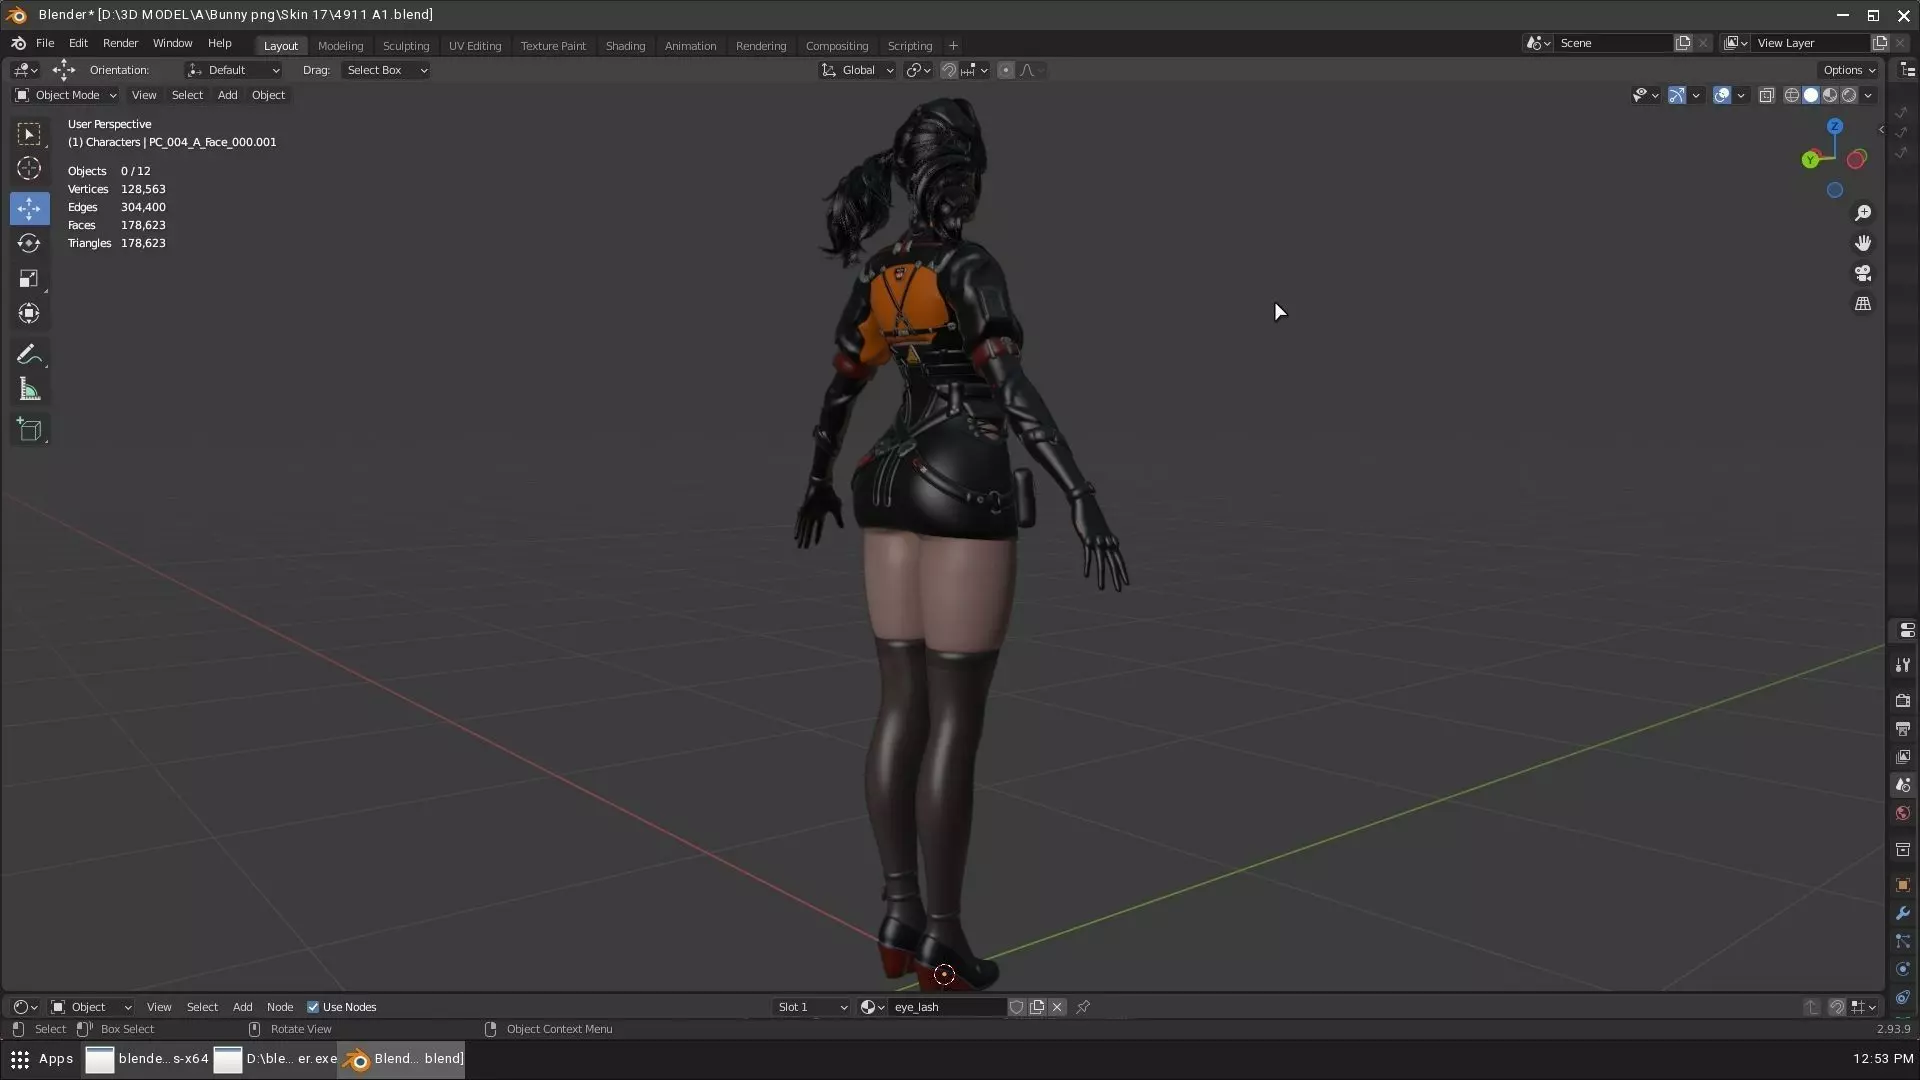Switch perspective/orthographic with grid icon
This screenshot has width=1920, height=1080.
coord(1863,304)
